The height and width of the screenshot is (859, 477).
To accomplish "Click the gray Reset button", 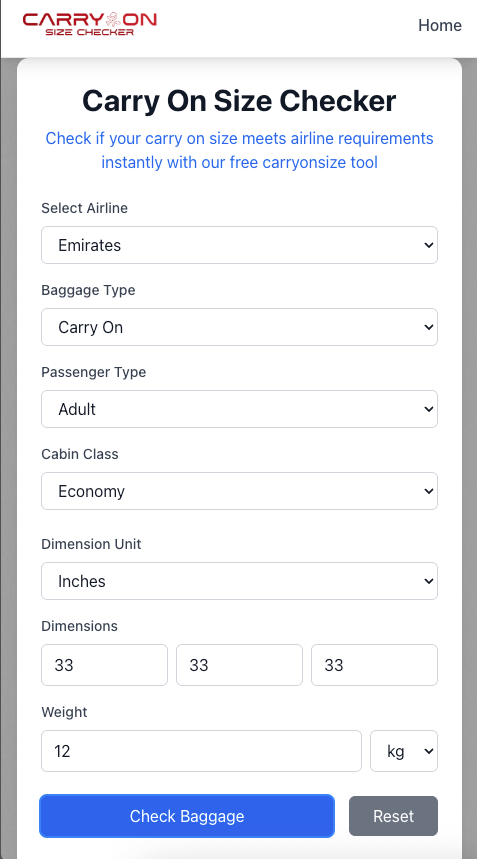I will 393,816.
